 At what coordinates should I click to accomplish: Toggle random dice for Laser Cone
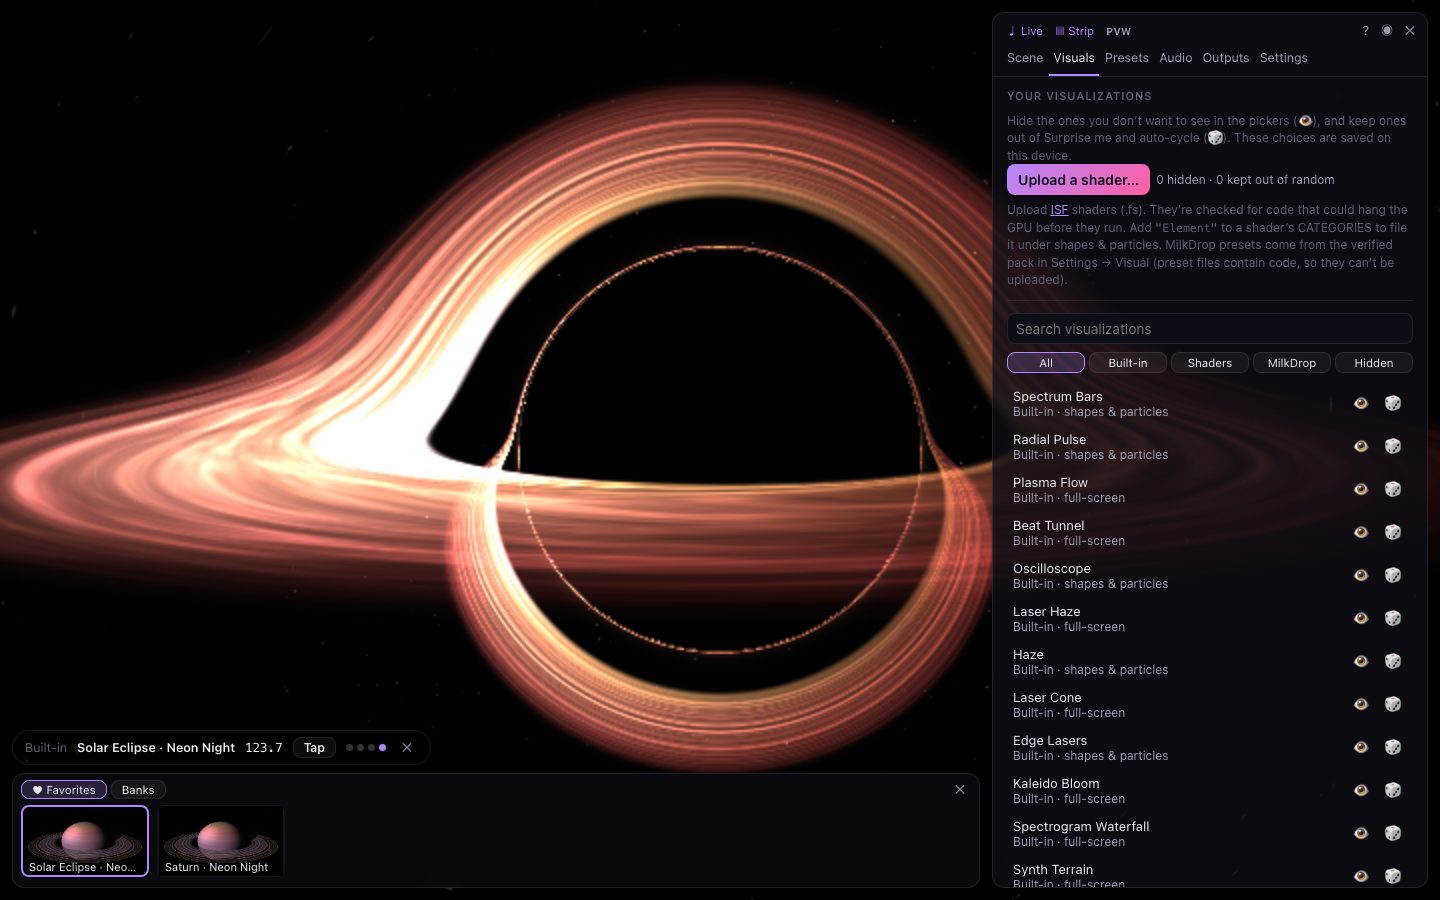click(1392, 704)
